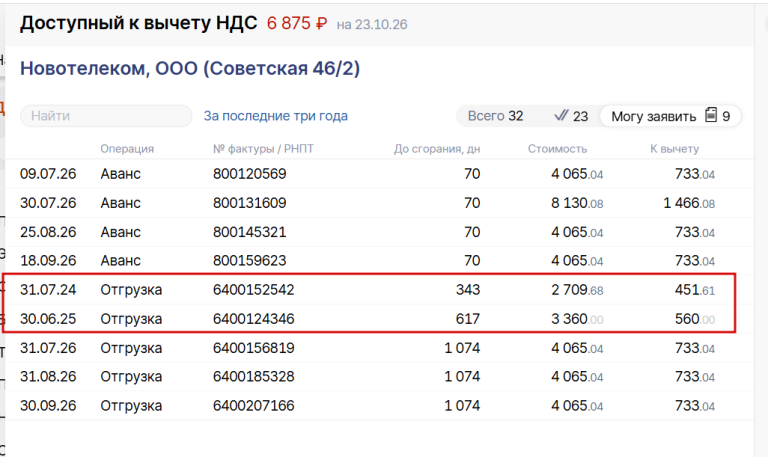768x457 pixels.
Task: Click the document icon beside count 9
Action: tap(711, 115)
